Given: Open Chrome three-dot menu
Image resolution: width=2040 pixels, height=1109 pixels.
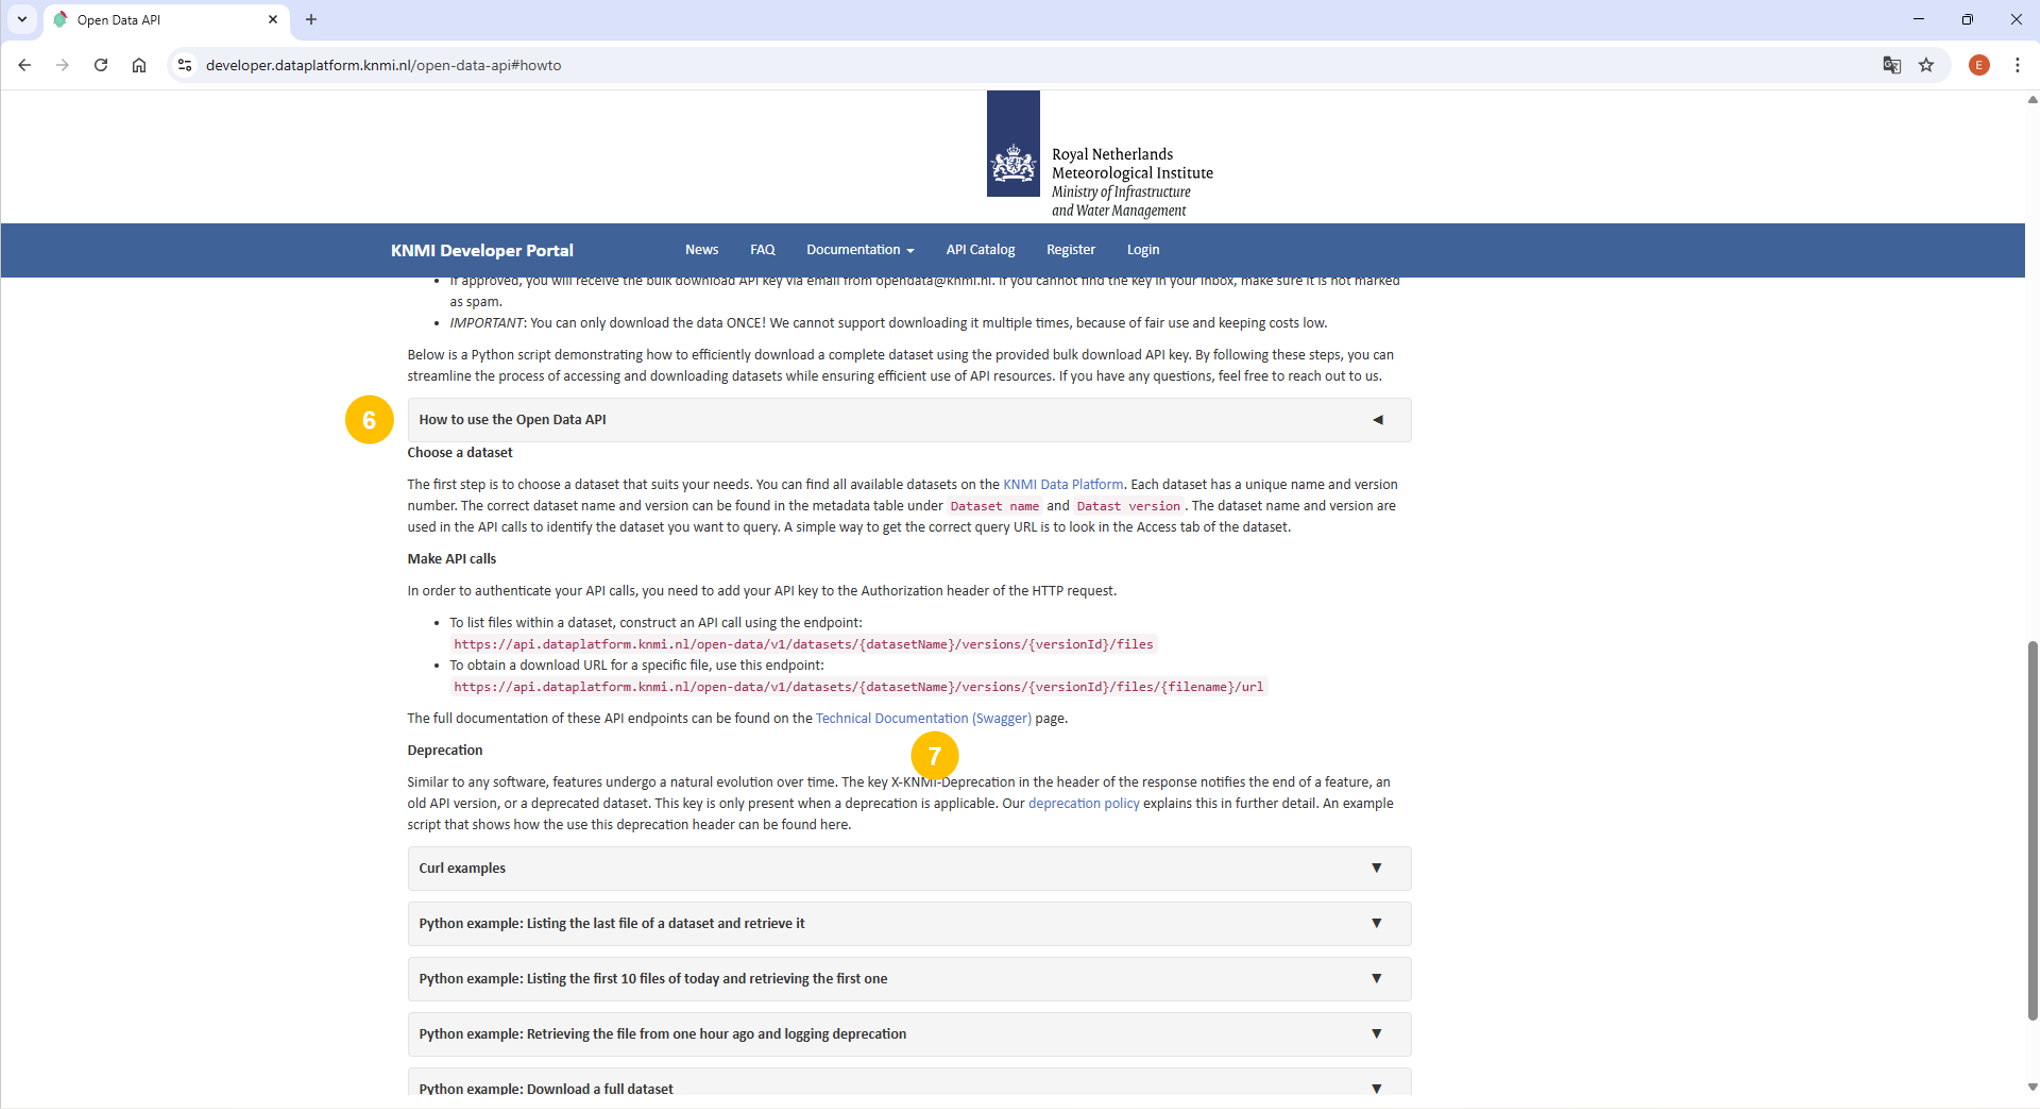Looking at the screenshot, I should click(x=2017, y=65).
